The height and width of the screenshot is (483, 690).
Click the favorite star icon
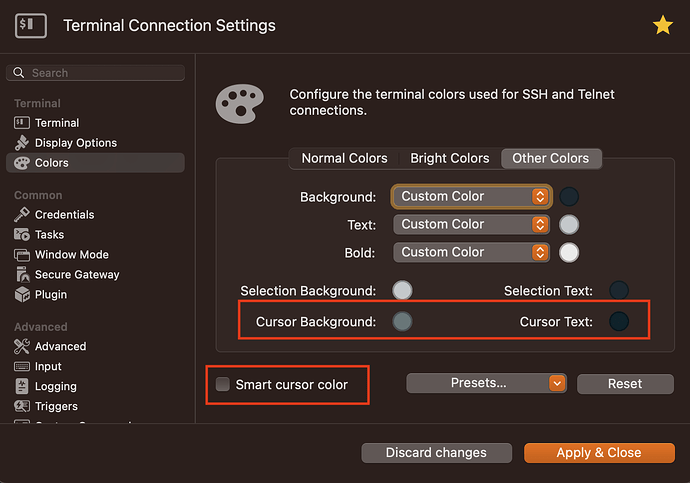pos(662,25)
